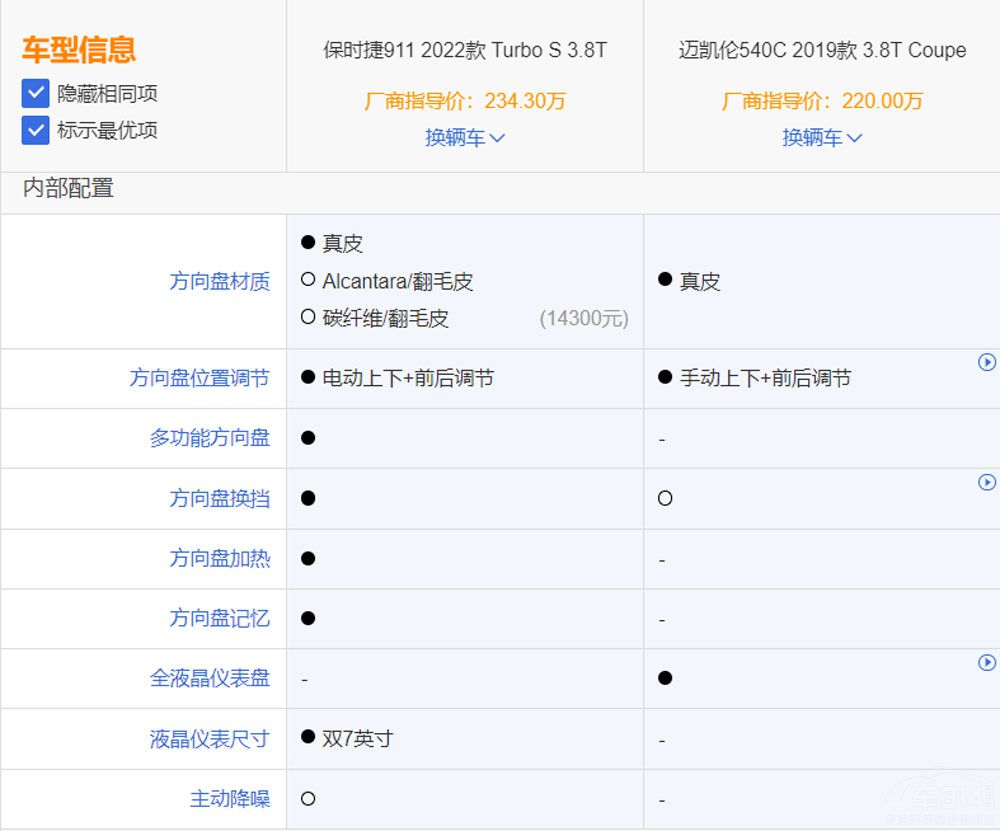Open 保时捷911 2022款 Turbo S model title
Image resolution: width=1000 pixels, height=831 pixels.
[x=465, y=50]
